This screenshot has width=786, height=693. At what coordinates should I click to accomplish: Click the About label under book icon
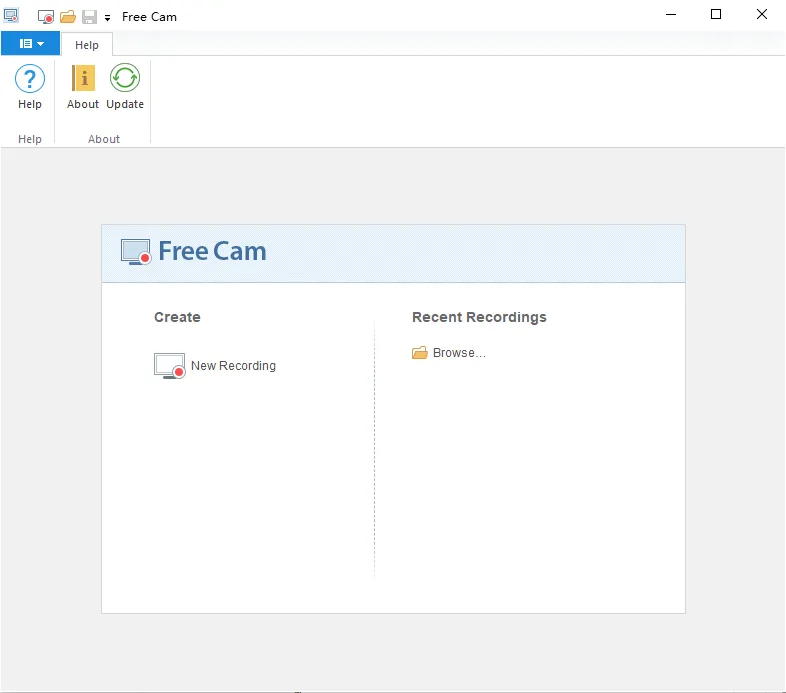(x=83, y=104)
